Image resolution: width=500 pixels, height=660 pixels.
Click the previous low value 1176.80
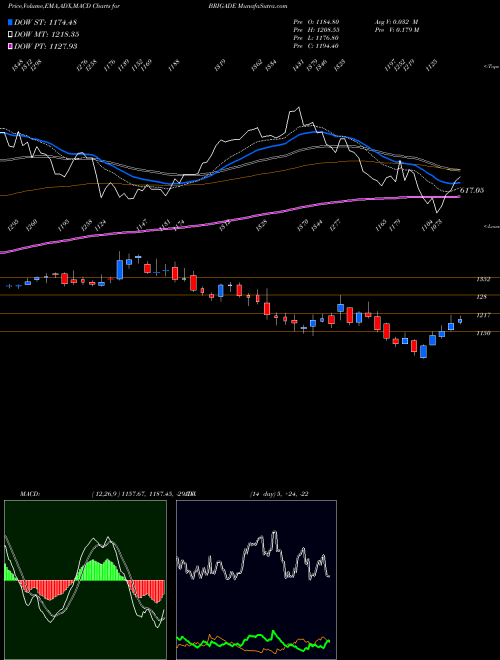[x=327, y=38]
